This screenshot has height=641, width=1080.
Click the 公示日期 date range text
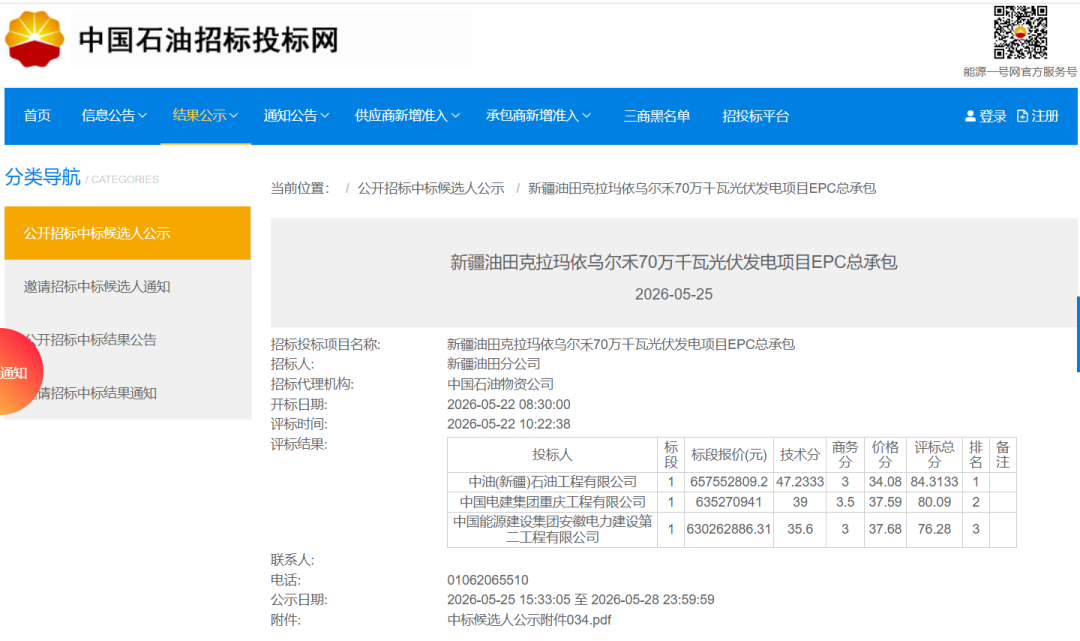pyautogui.click(x=581, y=600)
